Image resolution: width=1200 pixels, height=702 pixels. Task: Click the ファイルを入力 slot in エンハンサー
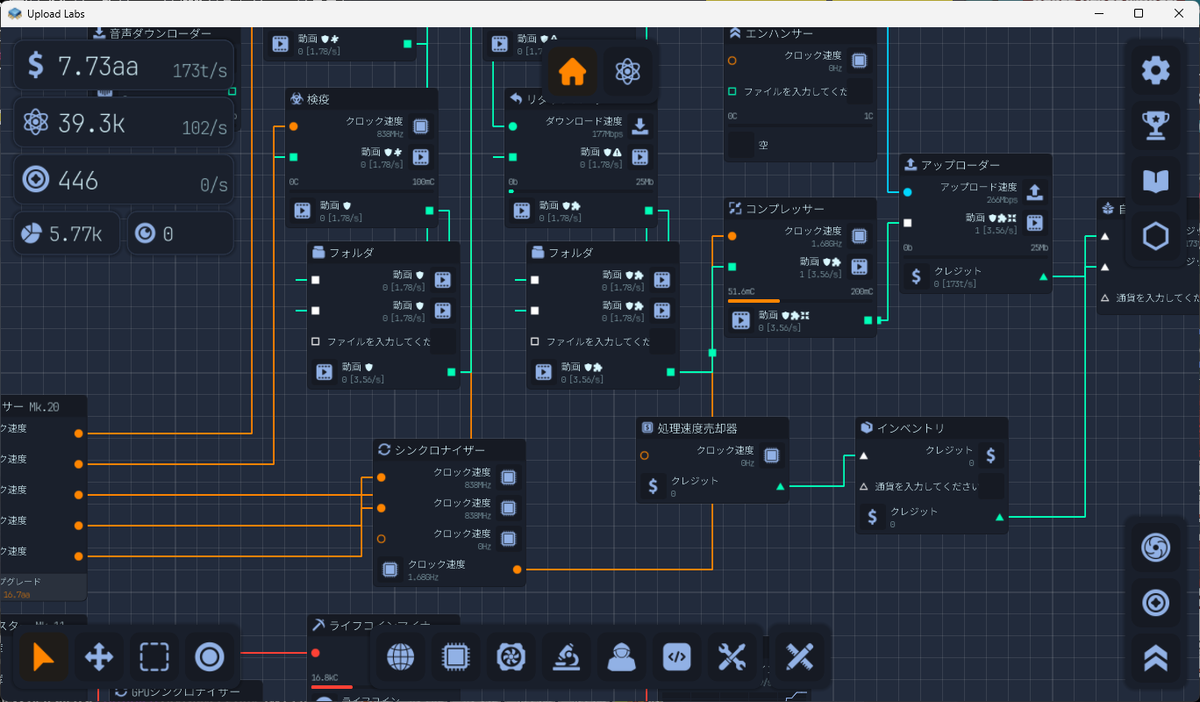[x=802, y=92]
